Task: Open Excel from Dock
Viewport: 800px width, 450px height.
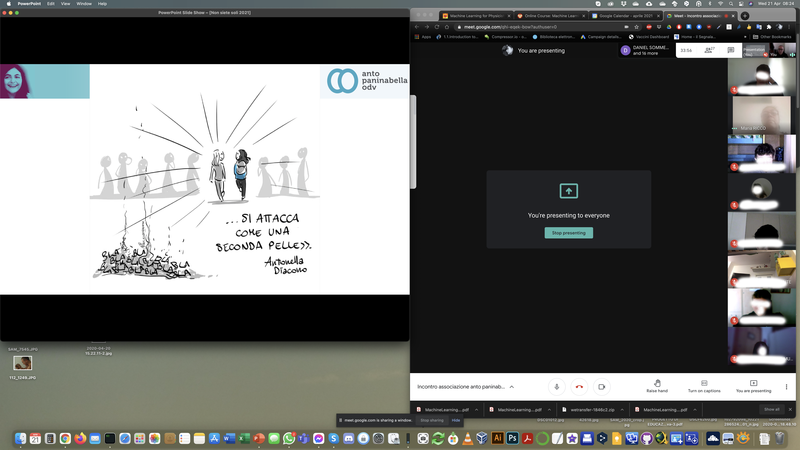Action: (x=244, y=438)
